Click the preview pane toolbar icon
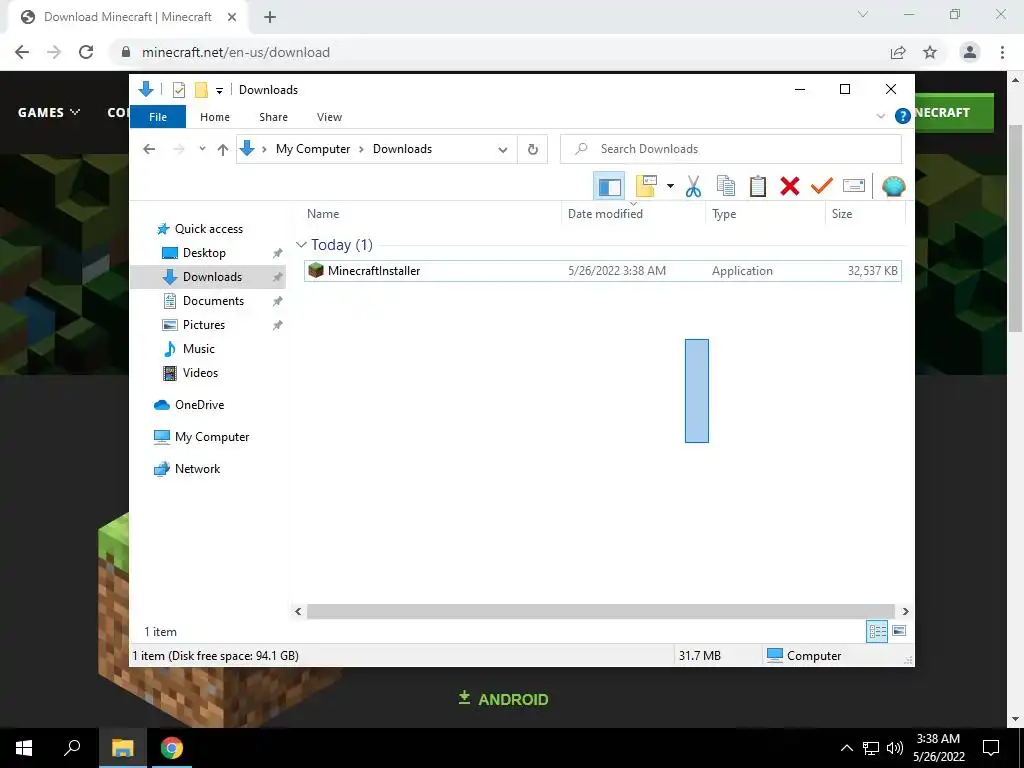The height and width of the screenshot is (768, 1024). point(609,187)
